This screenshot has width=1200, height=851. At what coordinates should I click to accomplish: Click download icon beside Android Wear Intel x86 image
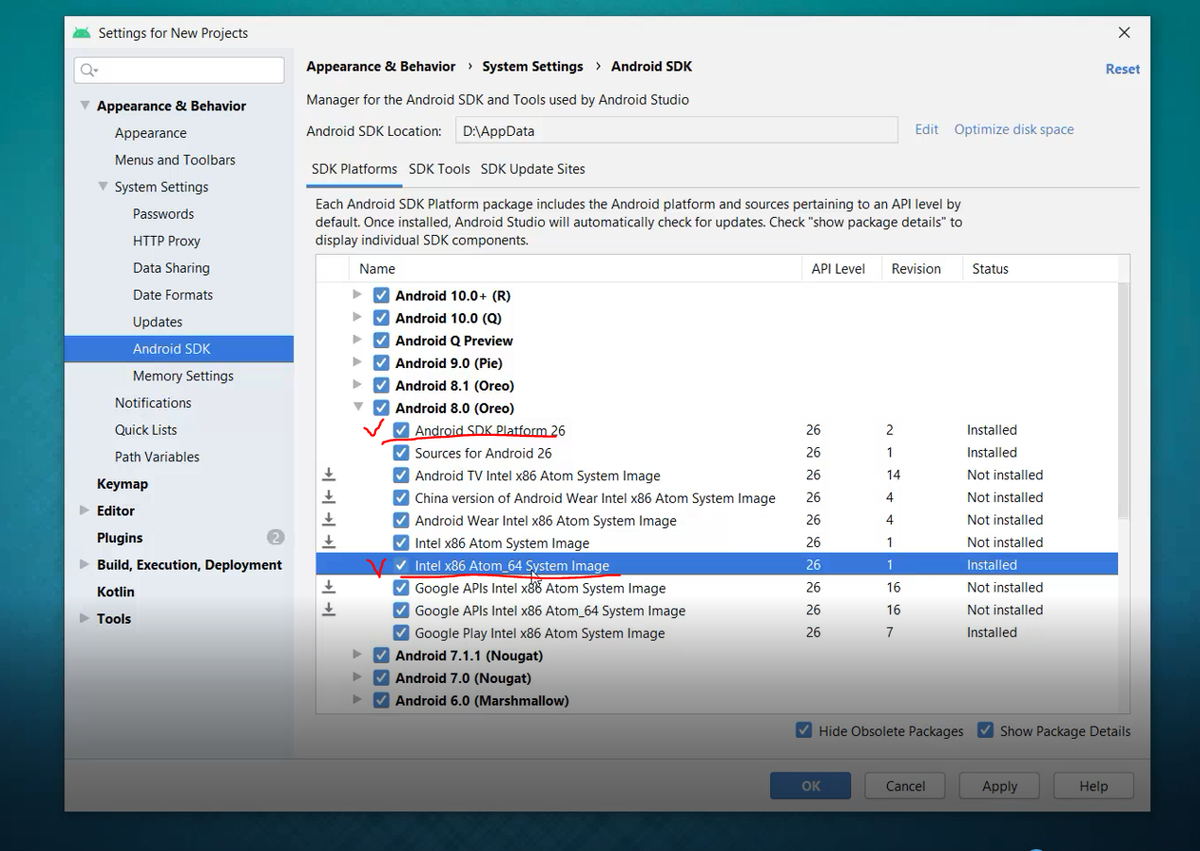(329, 520)
